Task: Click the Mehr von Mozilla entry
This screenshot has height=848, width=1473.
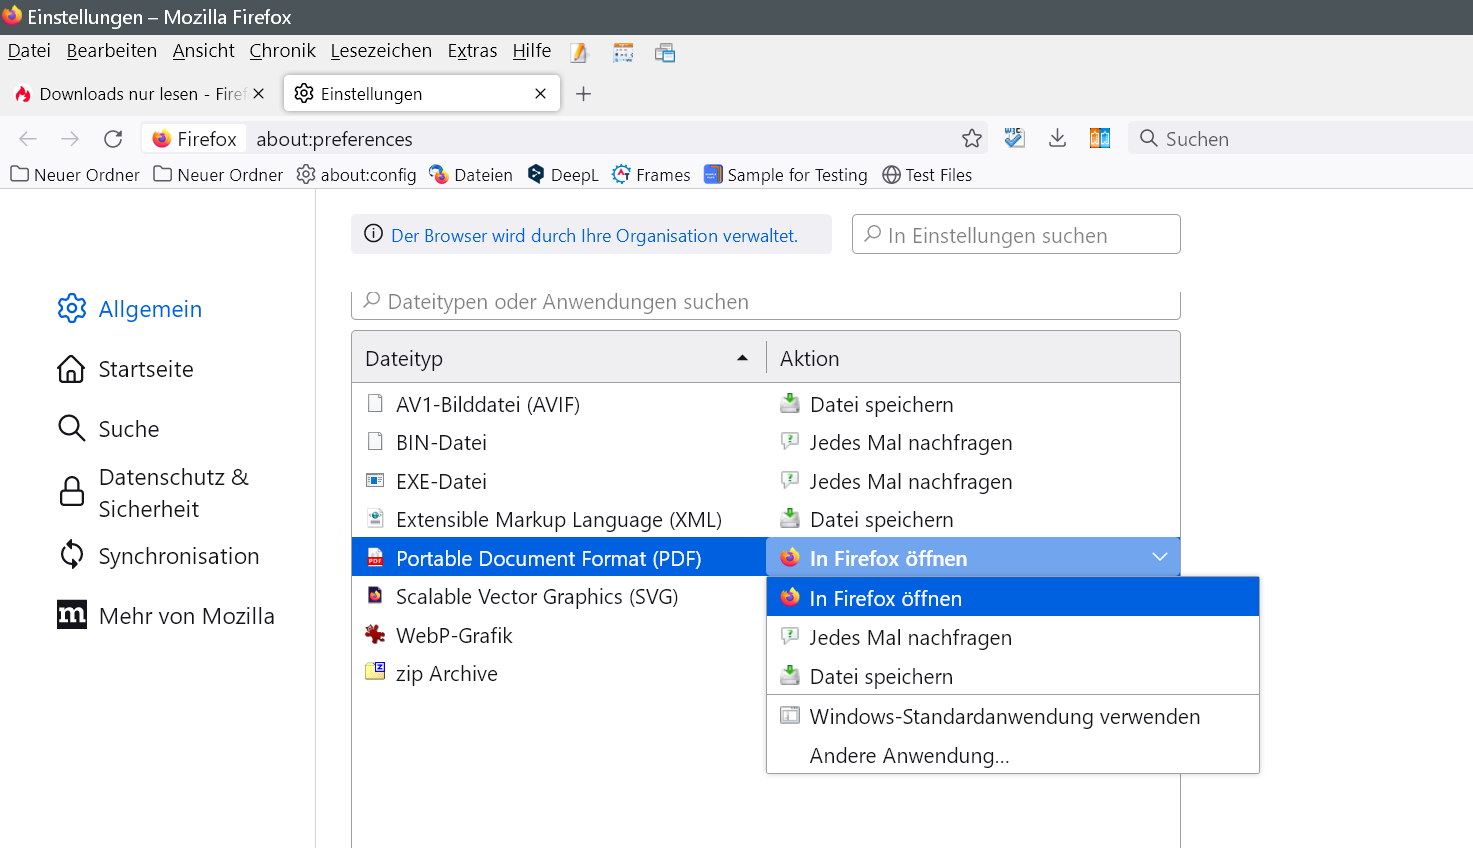Action: [x=186, y=616]
